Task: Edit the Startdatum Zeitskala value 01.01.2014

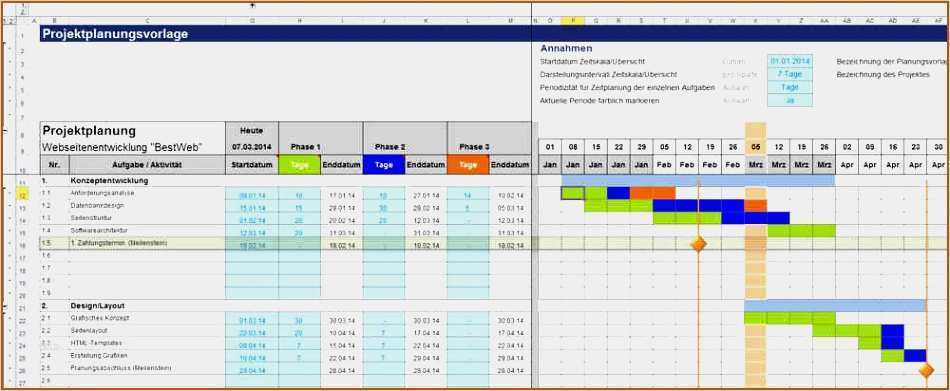Action: pos(790,61)
